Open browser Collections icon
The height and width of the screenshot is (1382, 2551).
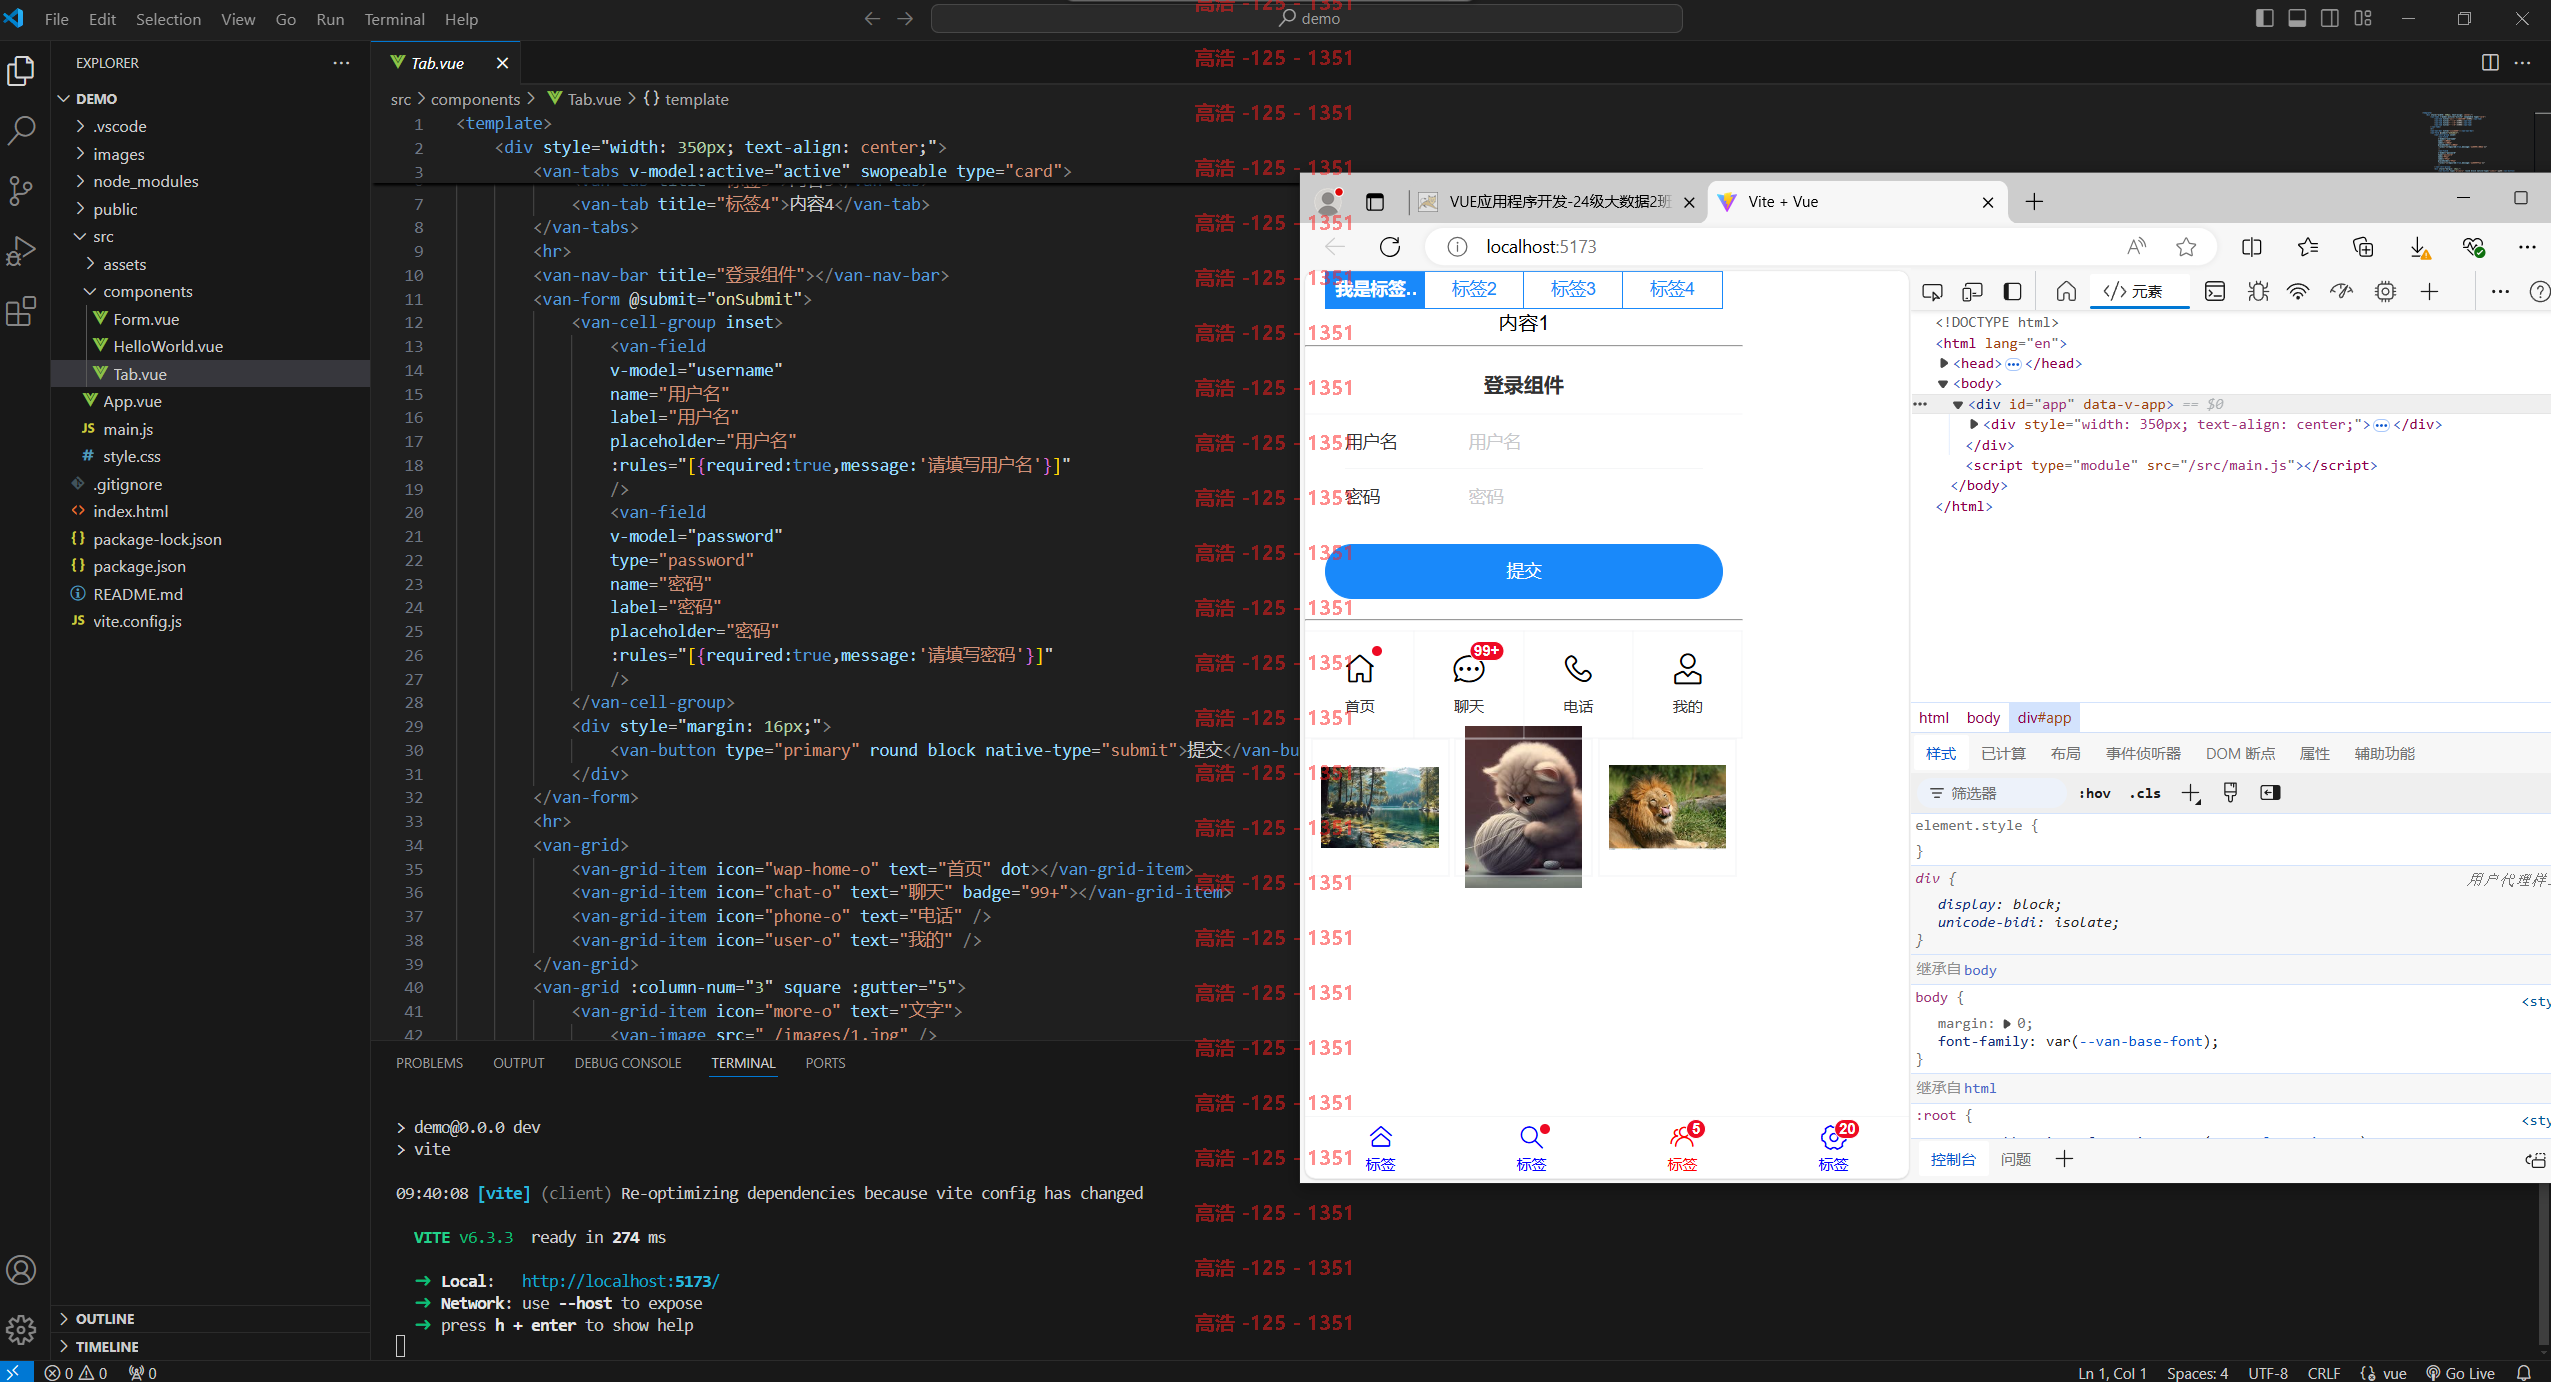[2363, 247]
